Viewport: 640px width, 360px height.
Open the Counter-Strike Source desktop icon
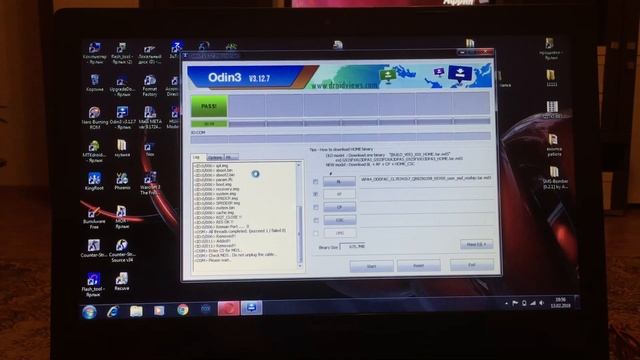(122, 250)
